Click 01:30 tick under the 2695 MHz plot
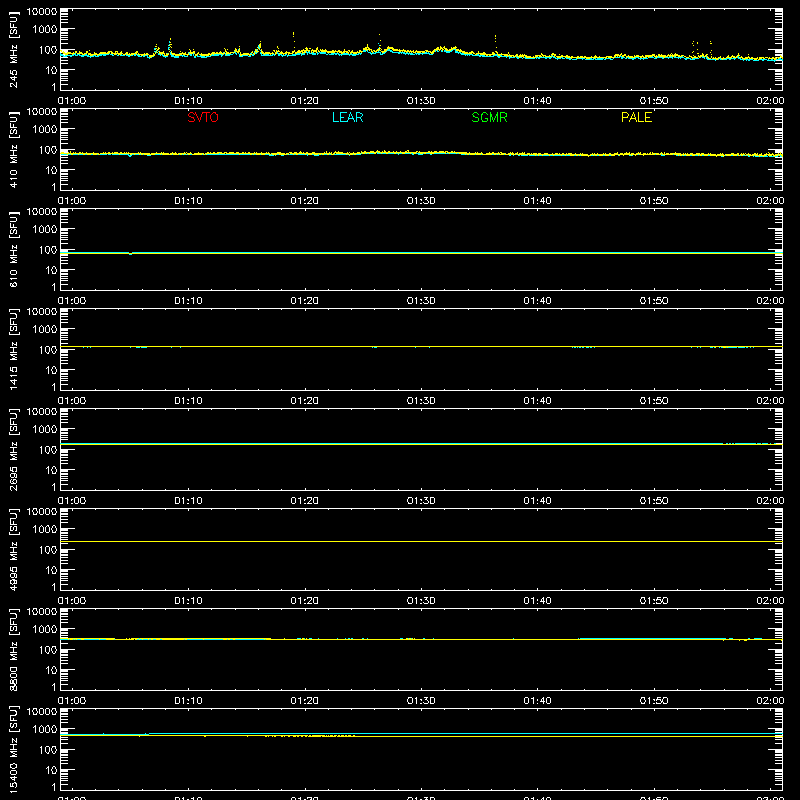This screenshot has width=800, height=800. click(x=421, y=501)
